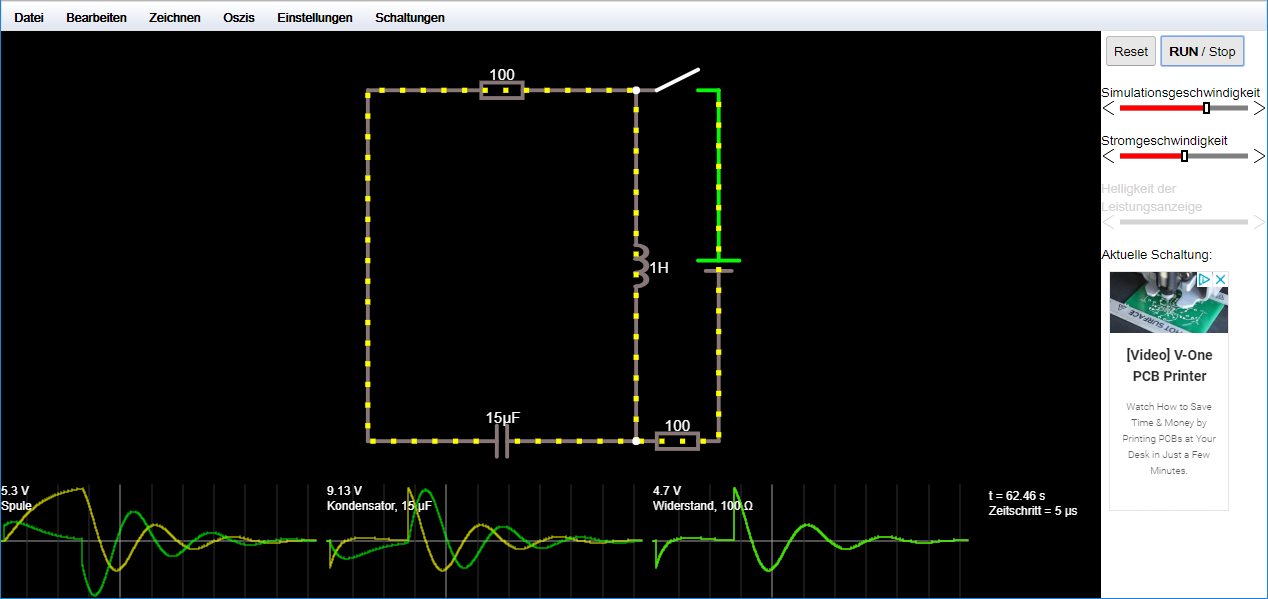Click the top junction node of the circuit
The image size is (1268, 599).
tap(636, 90)
